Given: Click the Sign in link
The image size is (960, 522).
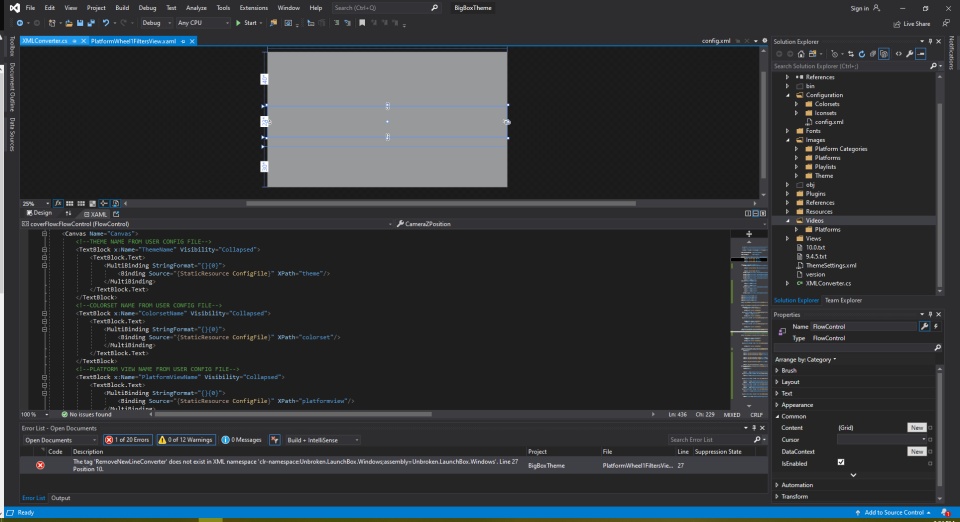Looking at the screenshot, I should (x=859, y=8).
